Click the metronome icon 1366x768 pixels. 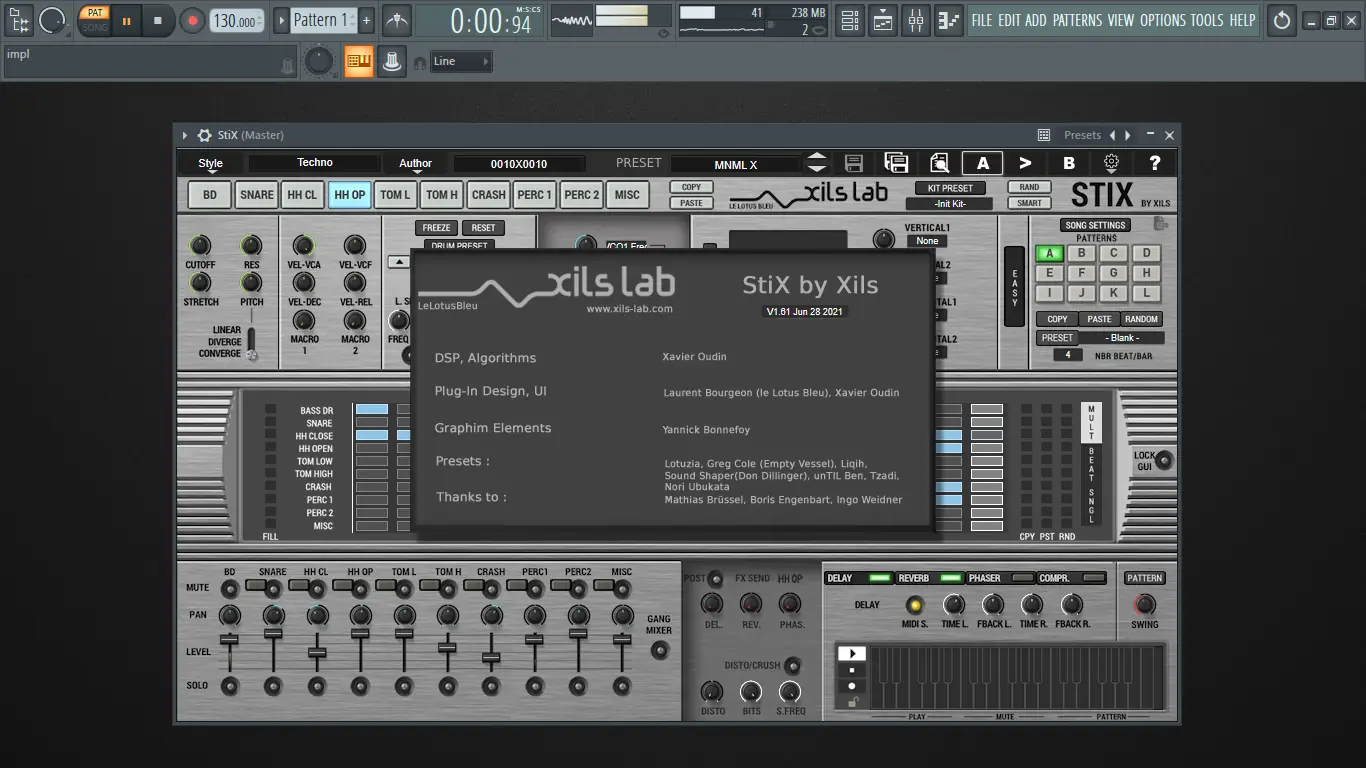tap(397, 20)
